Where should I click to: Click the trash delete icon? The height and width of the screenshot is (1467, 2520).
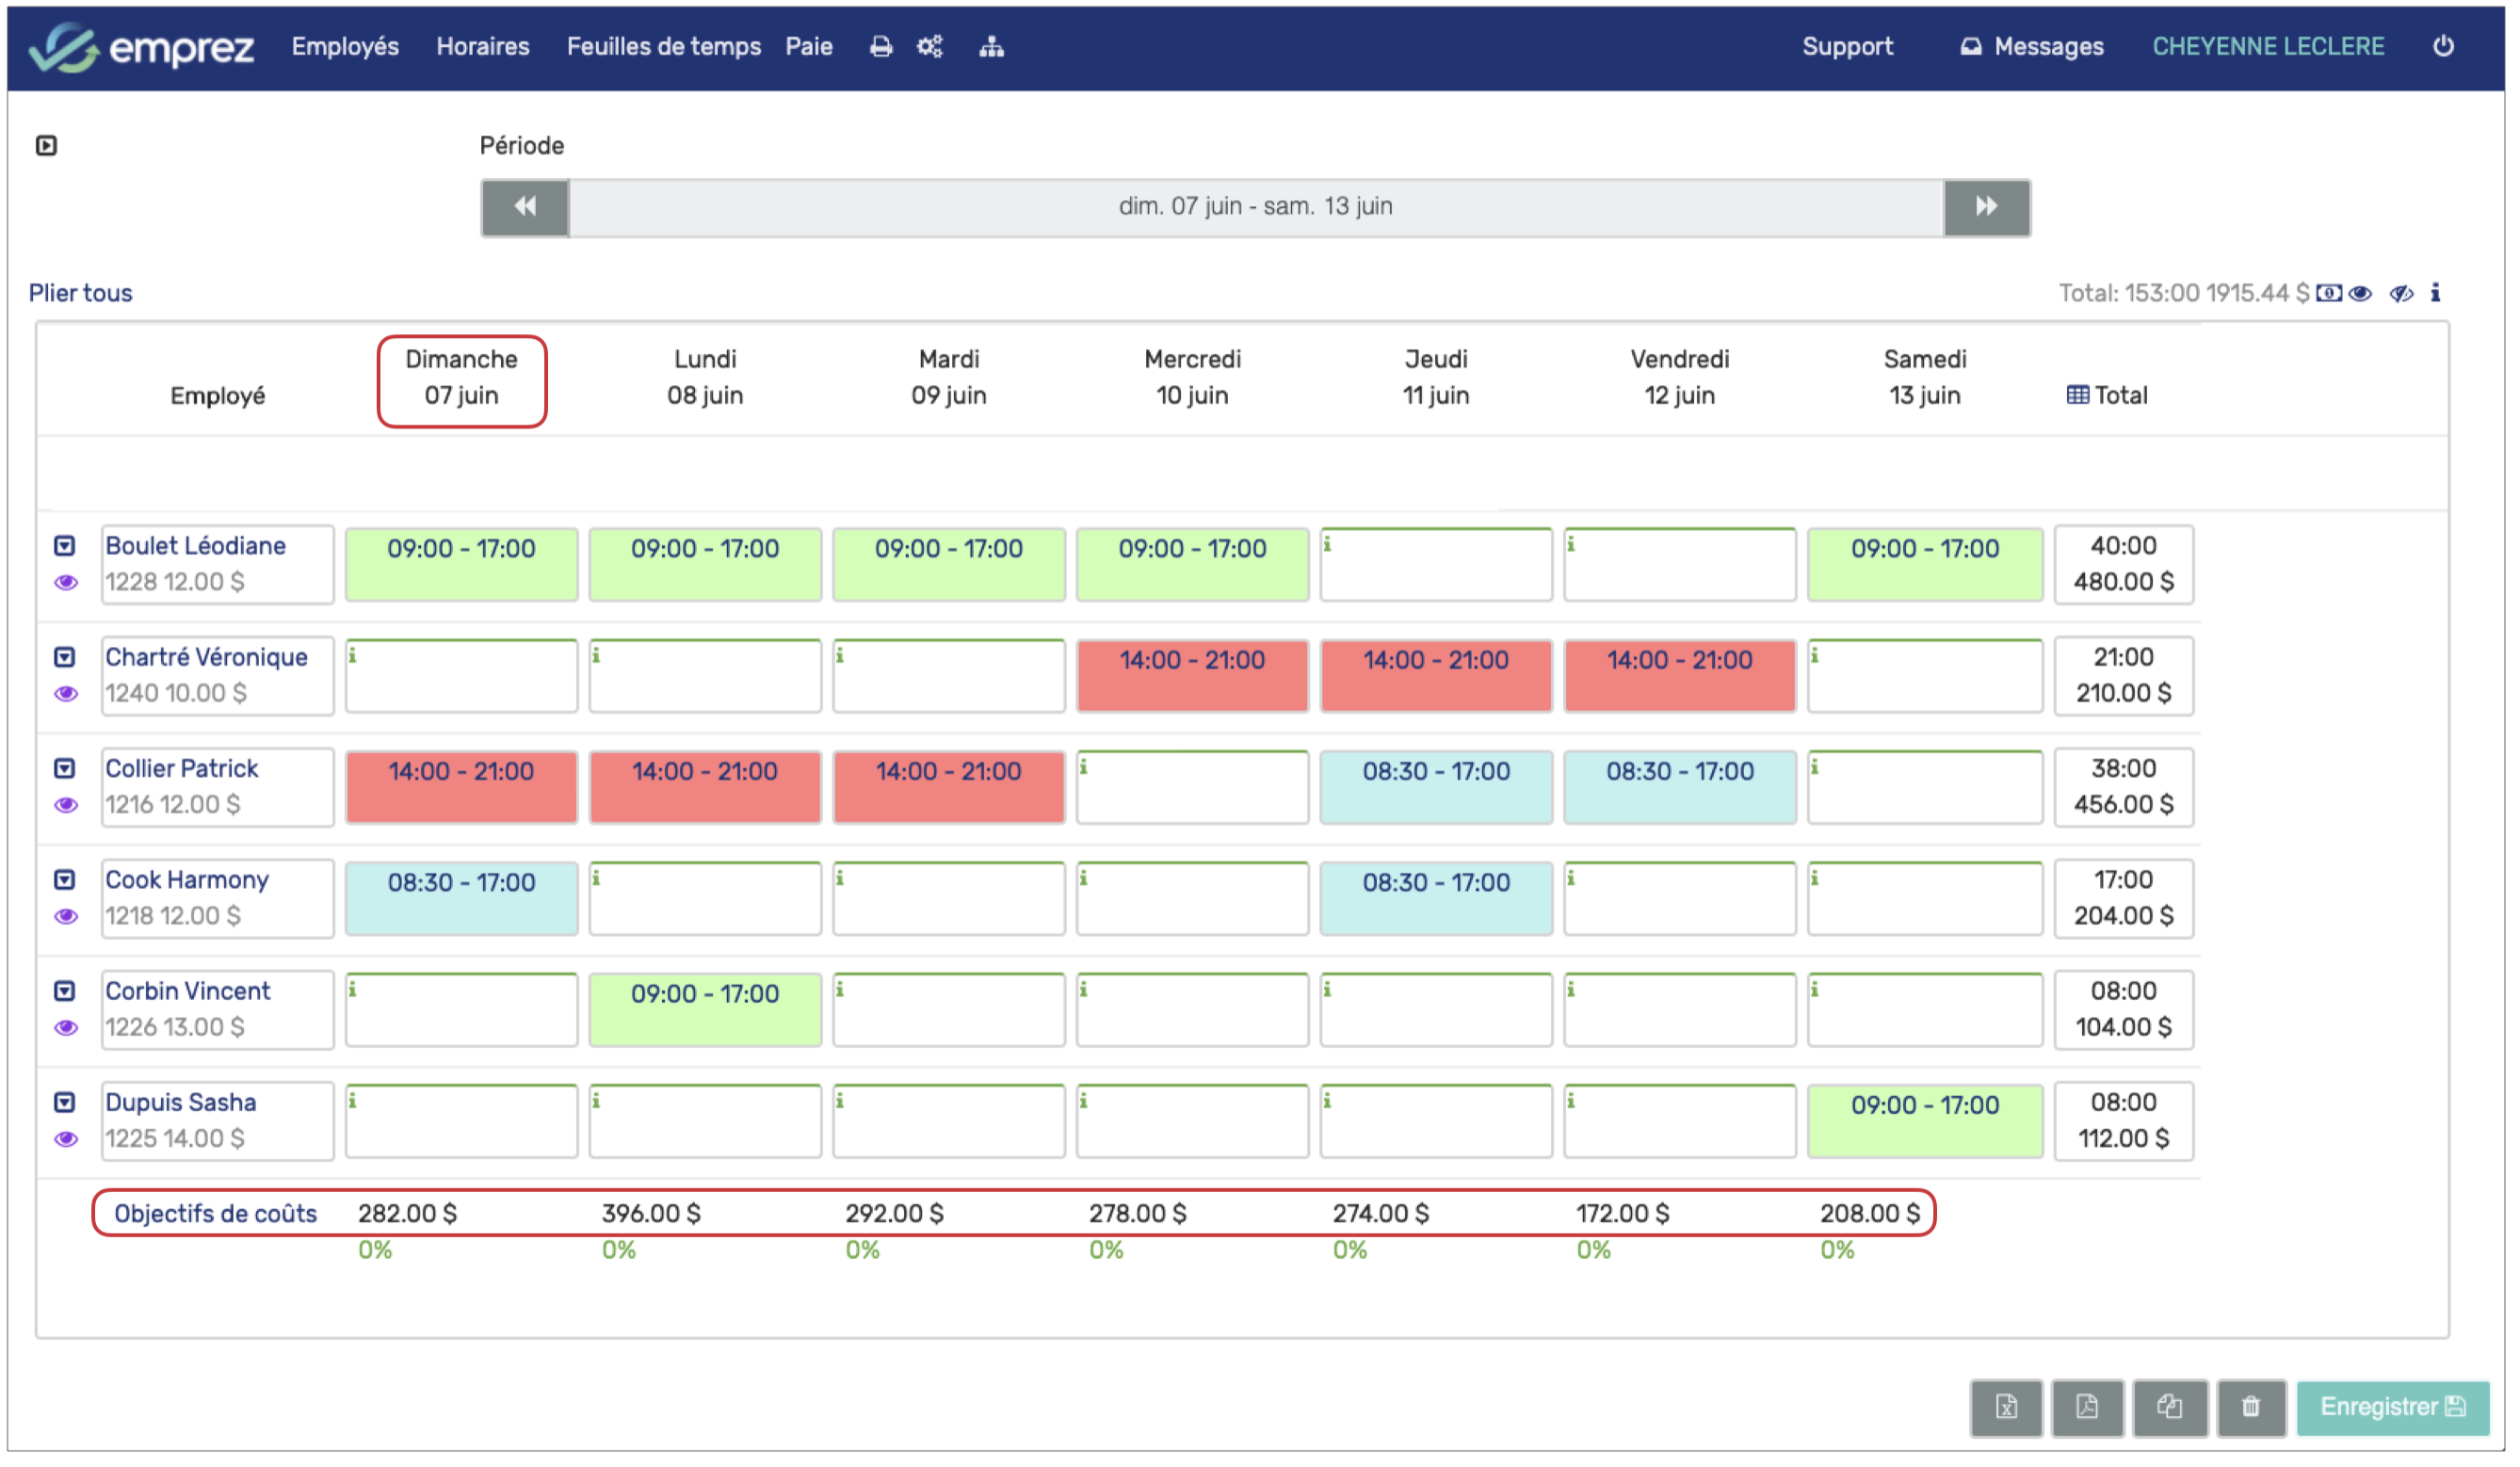(x=2250, y=1407)
